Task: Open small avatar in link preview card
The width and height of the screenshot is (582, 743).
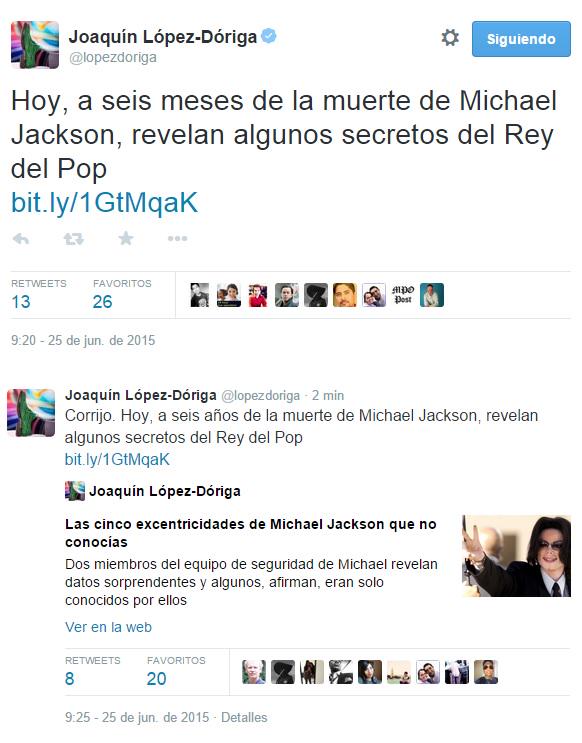Action: (75, 491)
